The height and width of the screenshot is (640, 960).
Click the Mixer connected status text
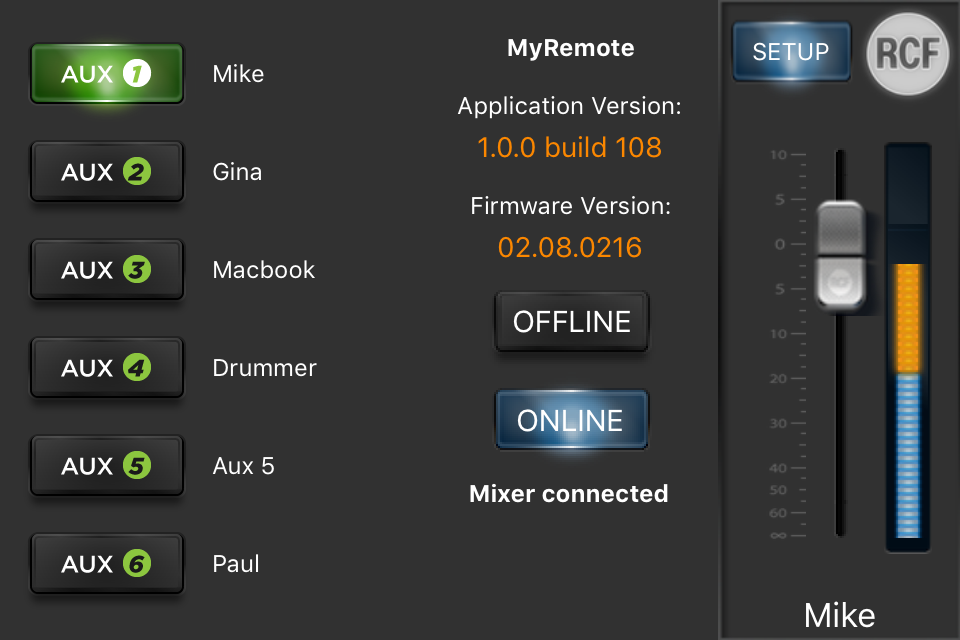click(x=568, y=493)
